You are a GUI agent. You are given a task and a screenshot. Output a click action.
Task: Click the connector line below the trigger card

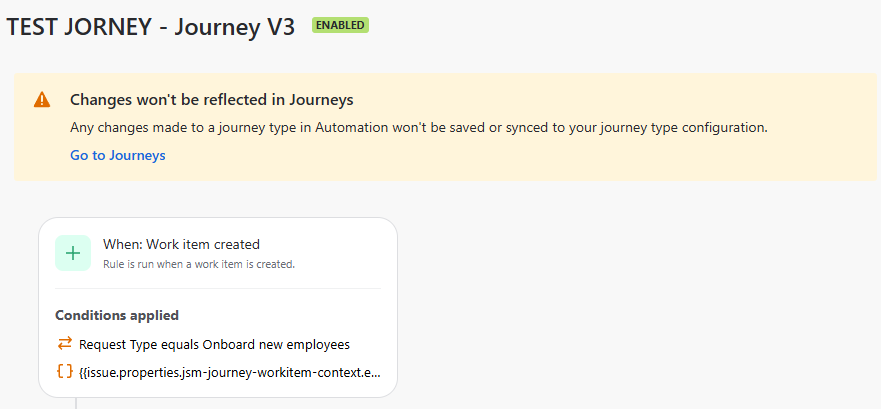click(x=76, y=403)
